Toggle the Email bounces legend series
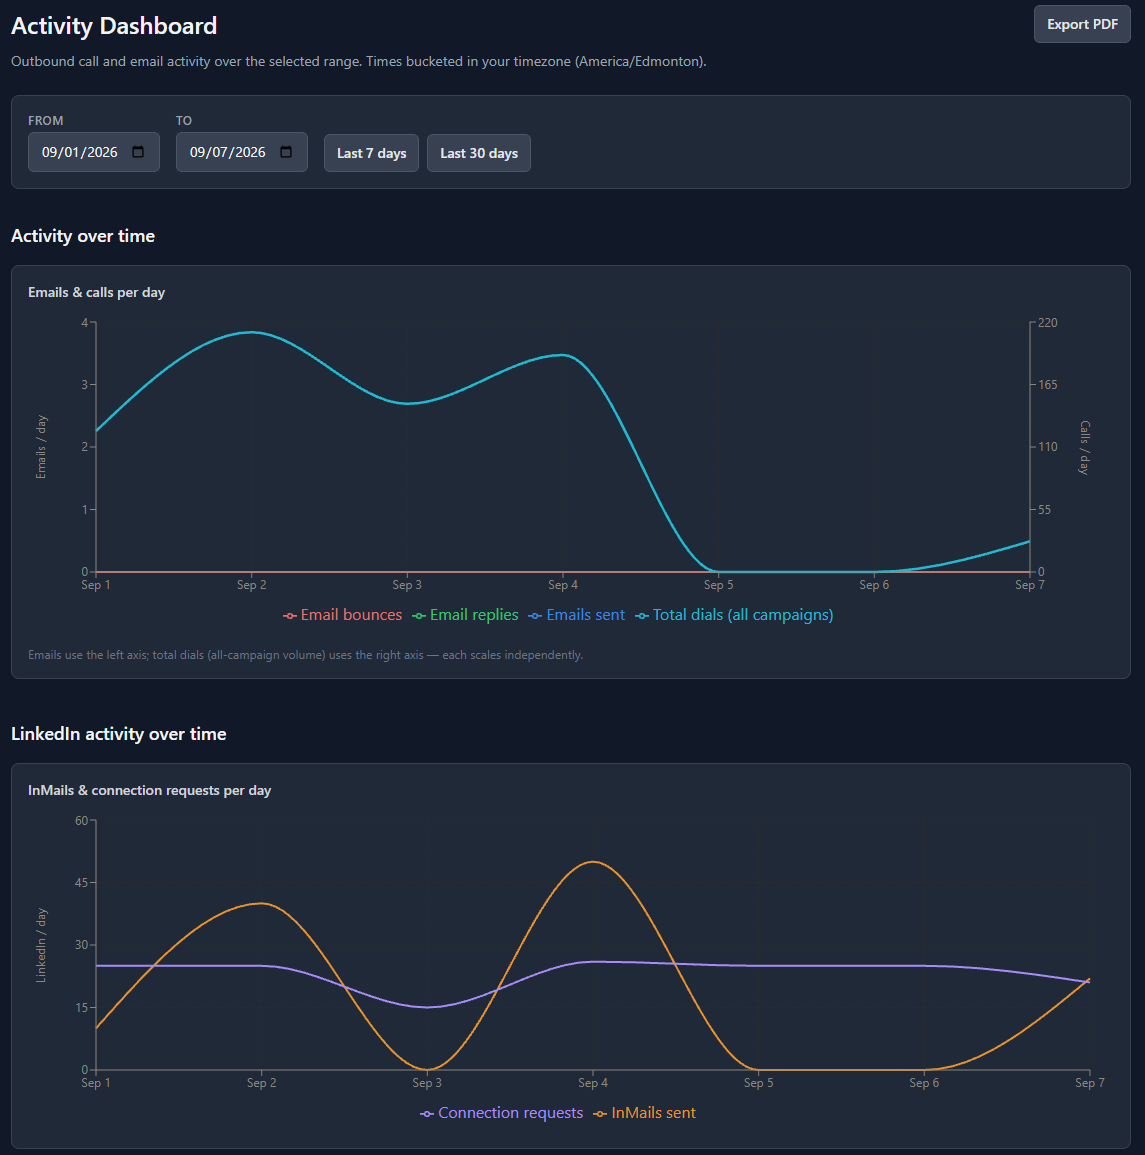Viewport: 1145px width, 1155px height. [343, 615]
